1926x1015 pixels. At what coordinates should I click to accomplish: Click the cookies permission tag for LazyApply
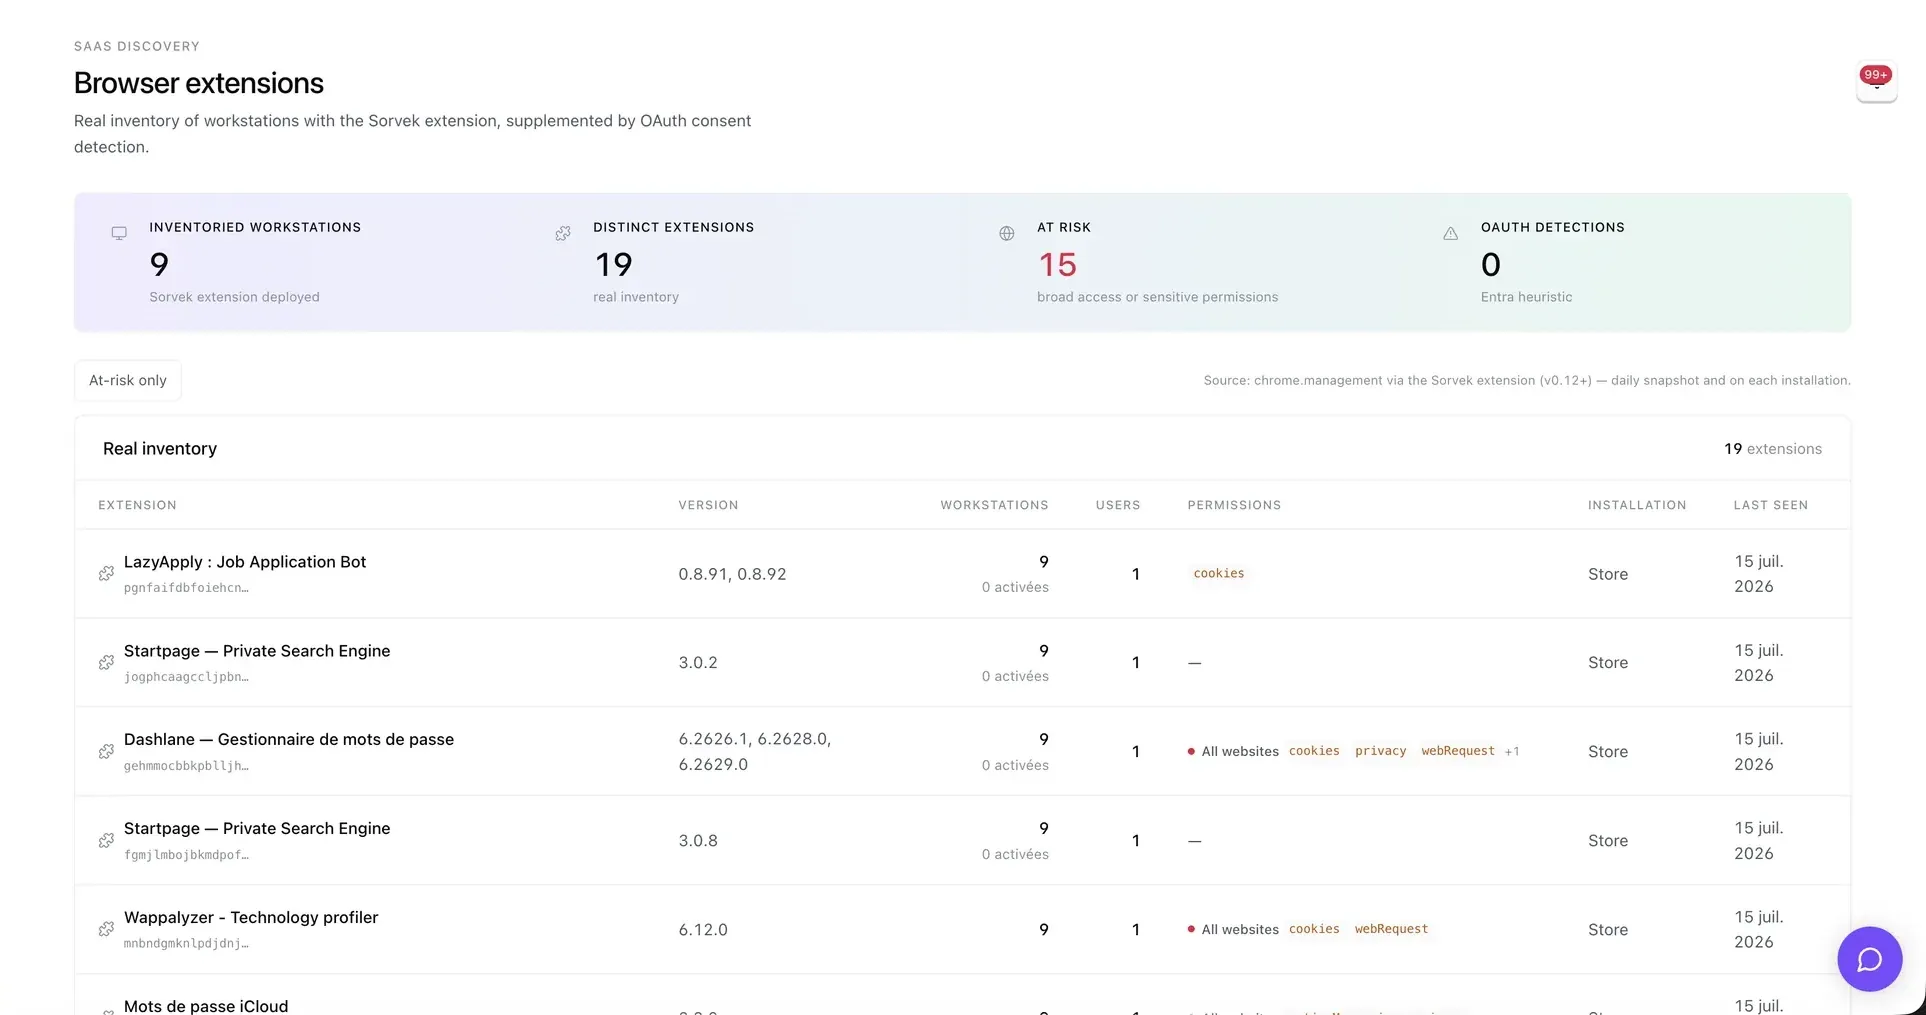[1219, 573]
